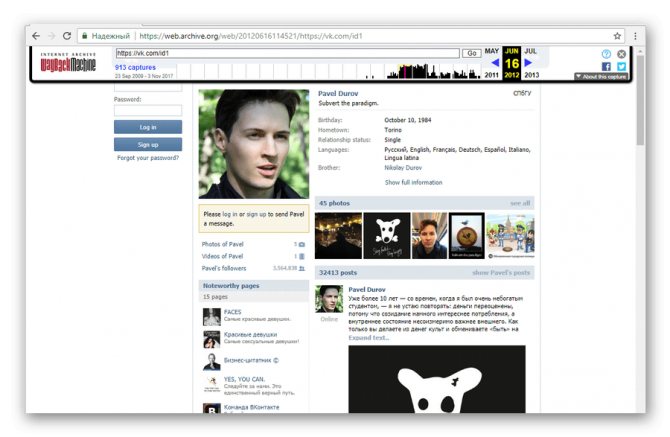Select the JUL 2013 capture month
The image size is (670, 437).
coord(531,63)
